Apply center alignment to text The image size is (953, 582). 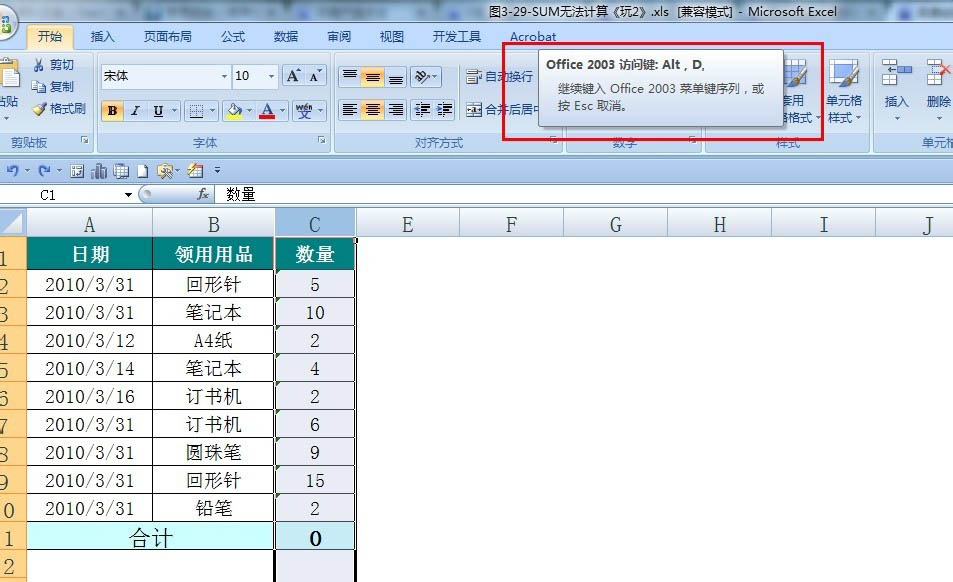coord(371,107)
